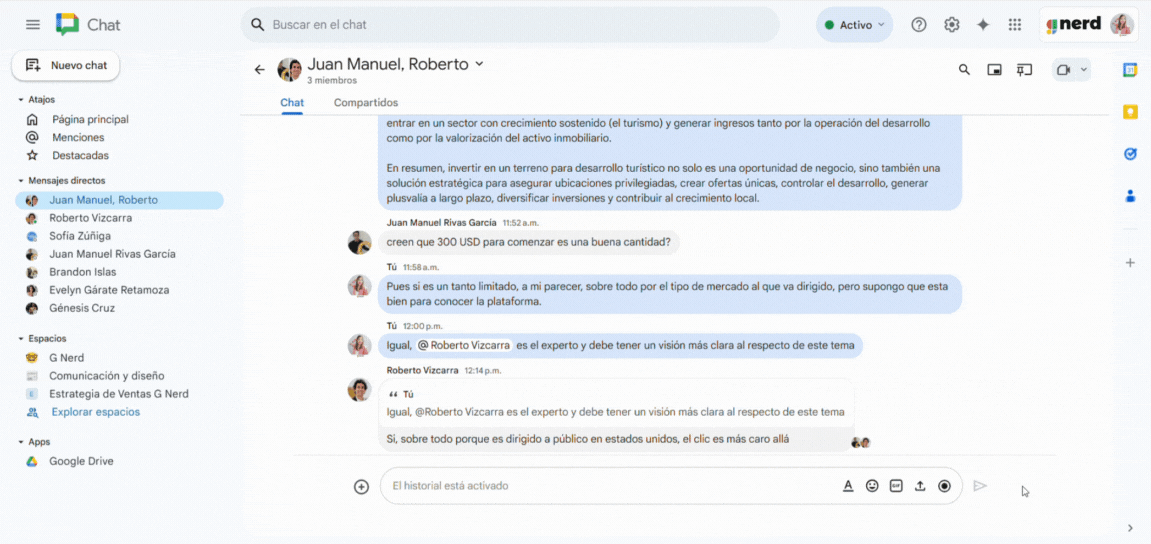Open the Activo status dropdown
The height and width of the screenshot is (544, 1151).
pos(854,25)
